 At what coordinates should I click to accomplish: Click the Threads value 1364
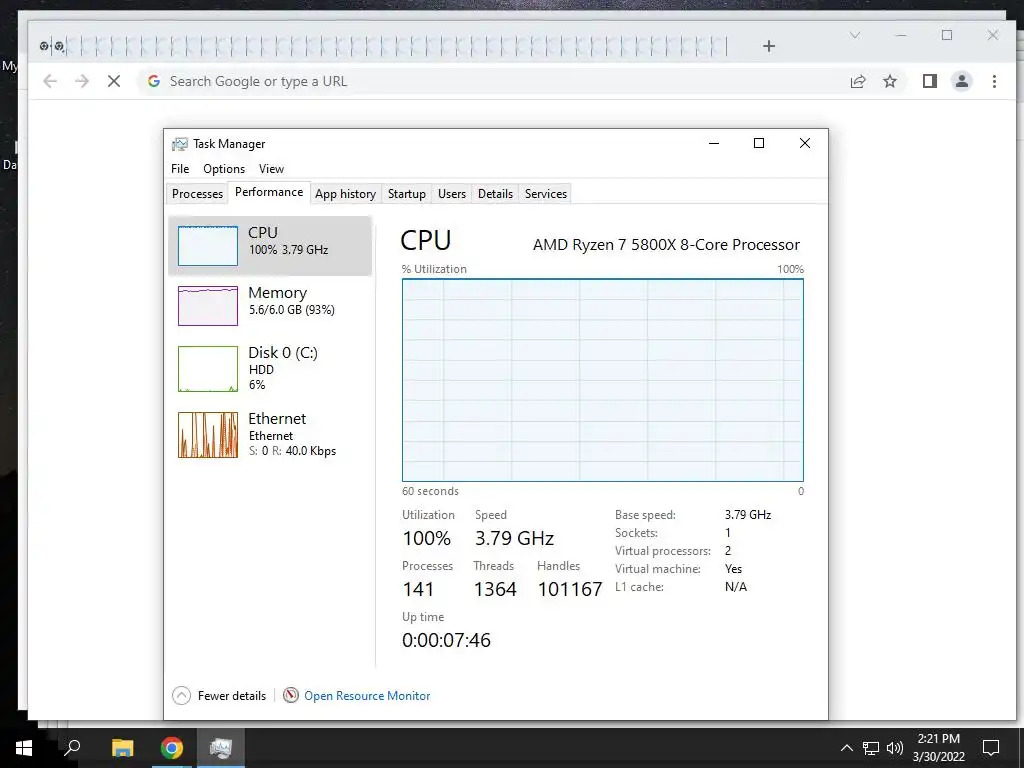[x=494, y=589]
